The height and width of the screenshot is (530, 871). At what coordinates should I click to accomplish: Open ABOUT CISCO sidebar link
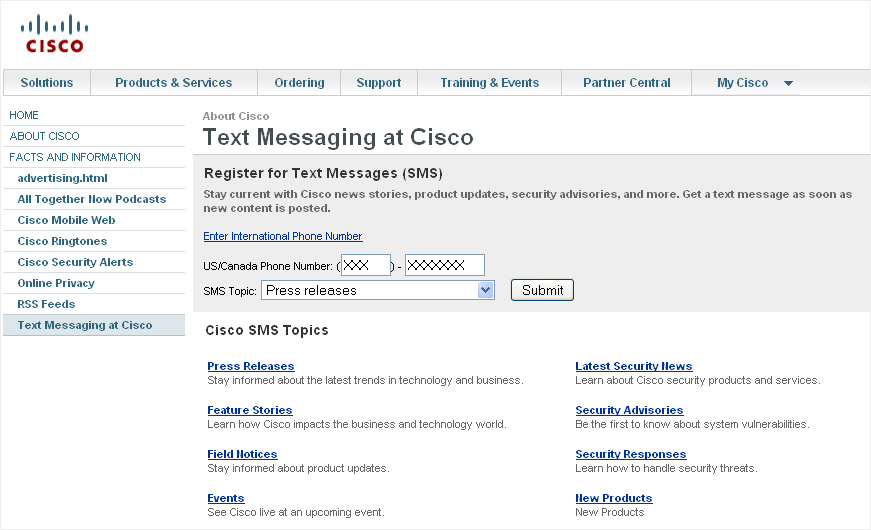[44, 136]
